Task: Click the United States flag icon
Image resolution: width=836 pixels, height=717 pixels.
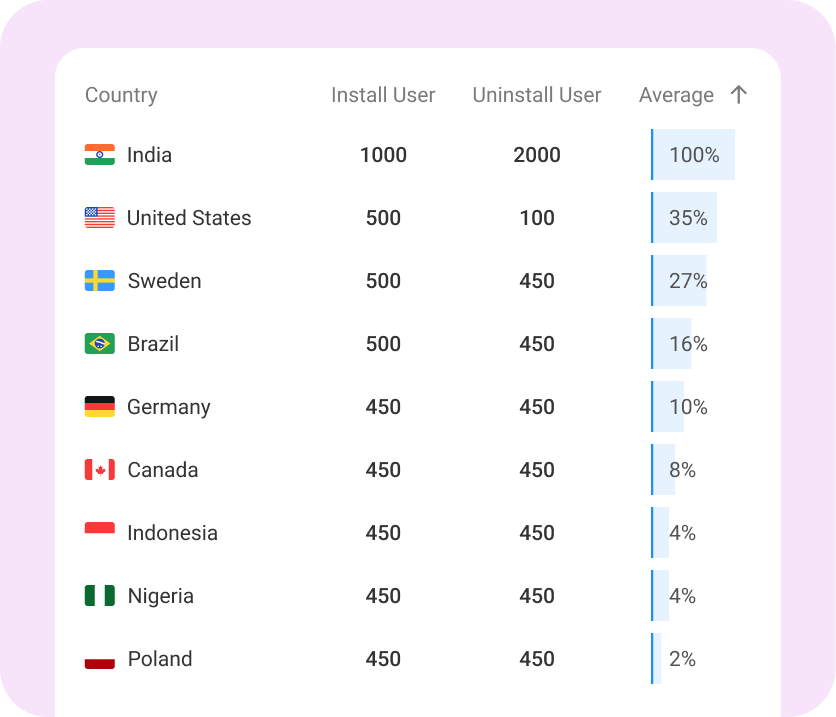Action: click(x=100, y=218)
